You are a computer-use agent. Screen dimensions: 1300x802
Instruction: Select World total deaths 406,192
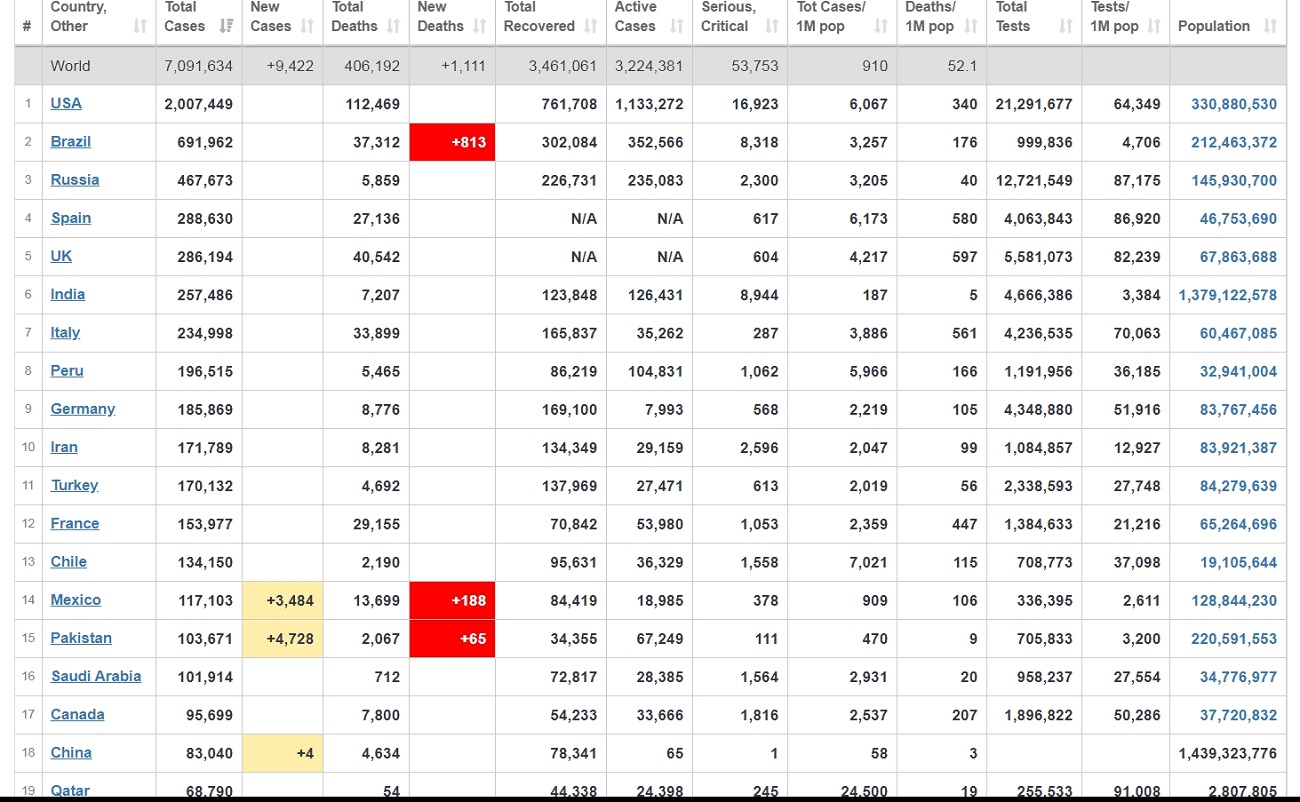pos(371,66)
